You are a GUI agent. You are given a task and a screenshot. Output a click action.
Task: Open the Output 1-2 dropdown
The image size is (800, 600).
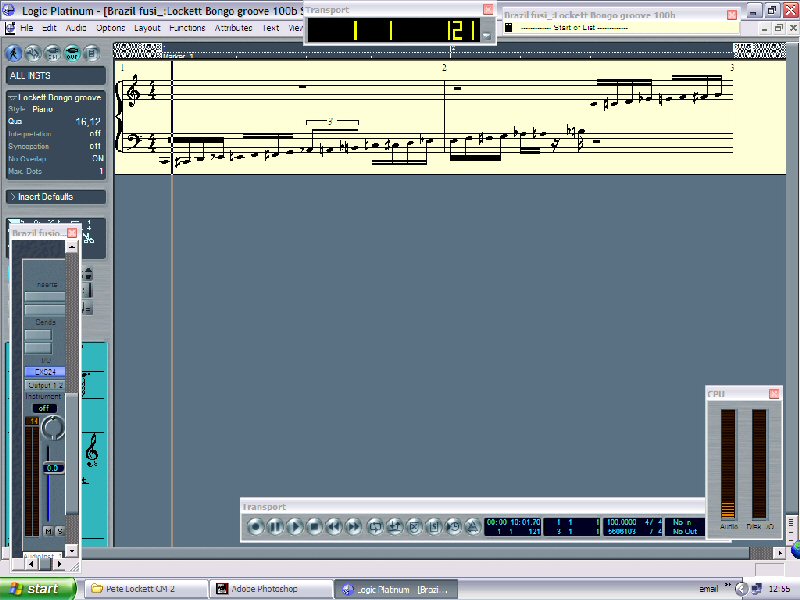tap(44, 385)
